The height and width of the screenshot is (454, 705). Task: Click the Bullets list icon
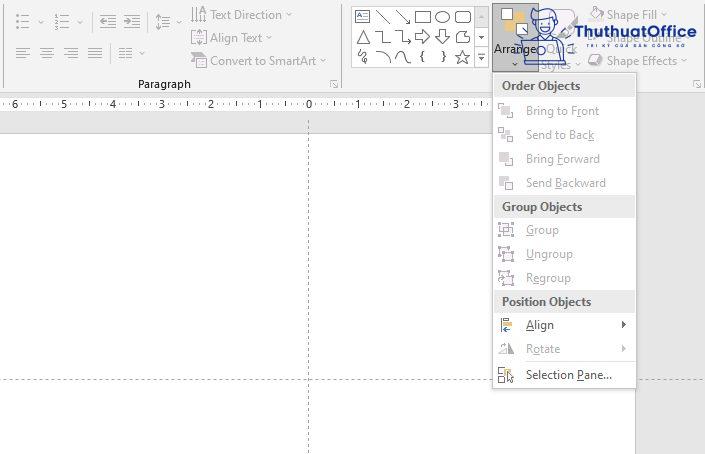coord(22,22)
